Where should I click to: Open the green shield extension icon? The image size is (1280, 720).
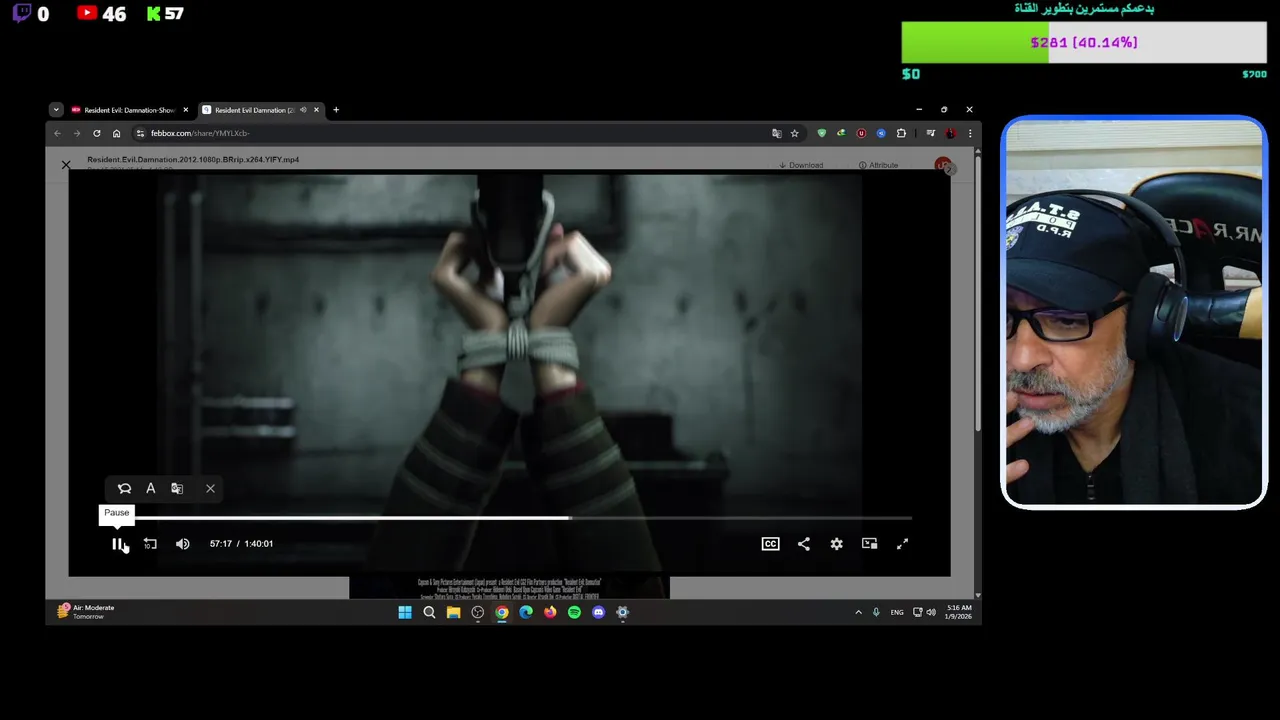(x=822, y=133)
